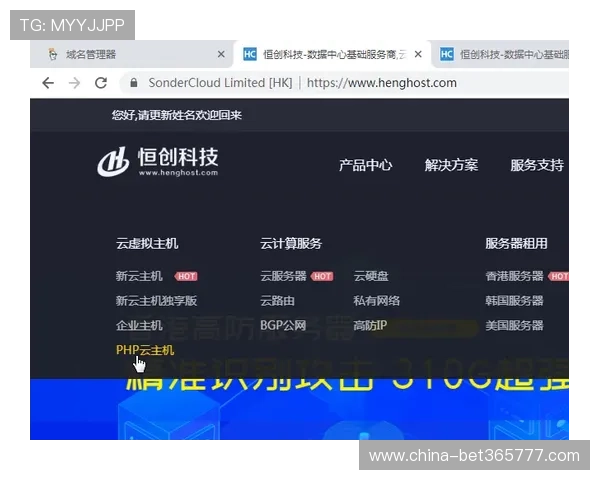The height and width of the screenshot is (480, 600).
Task: Select 企业主机
Action: 139,326
